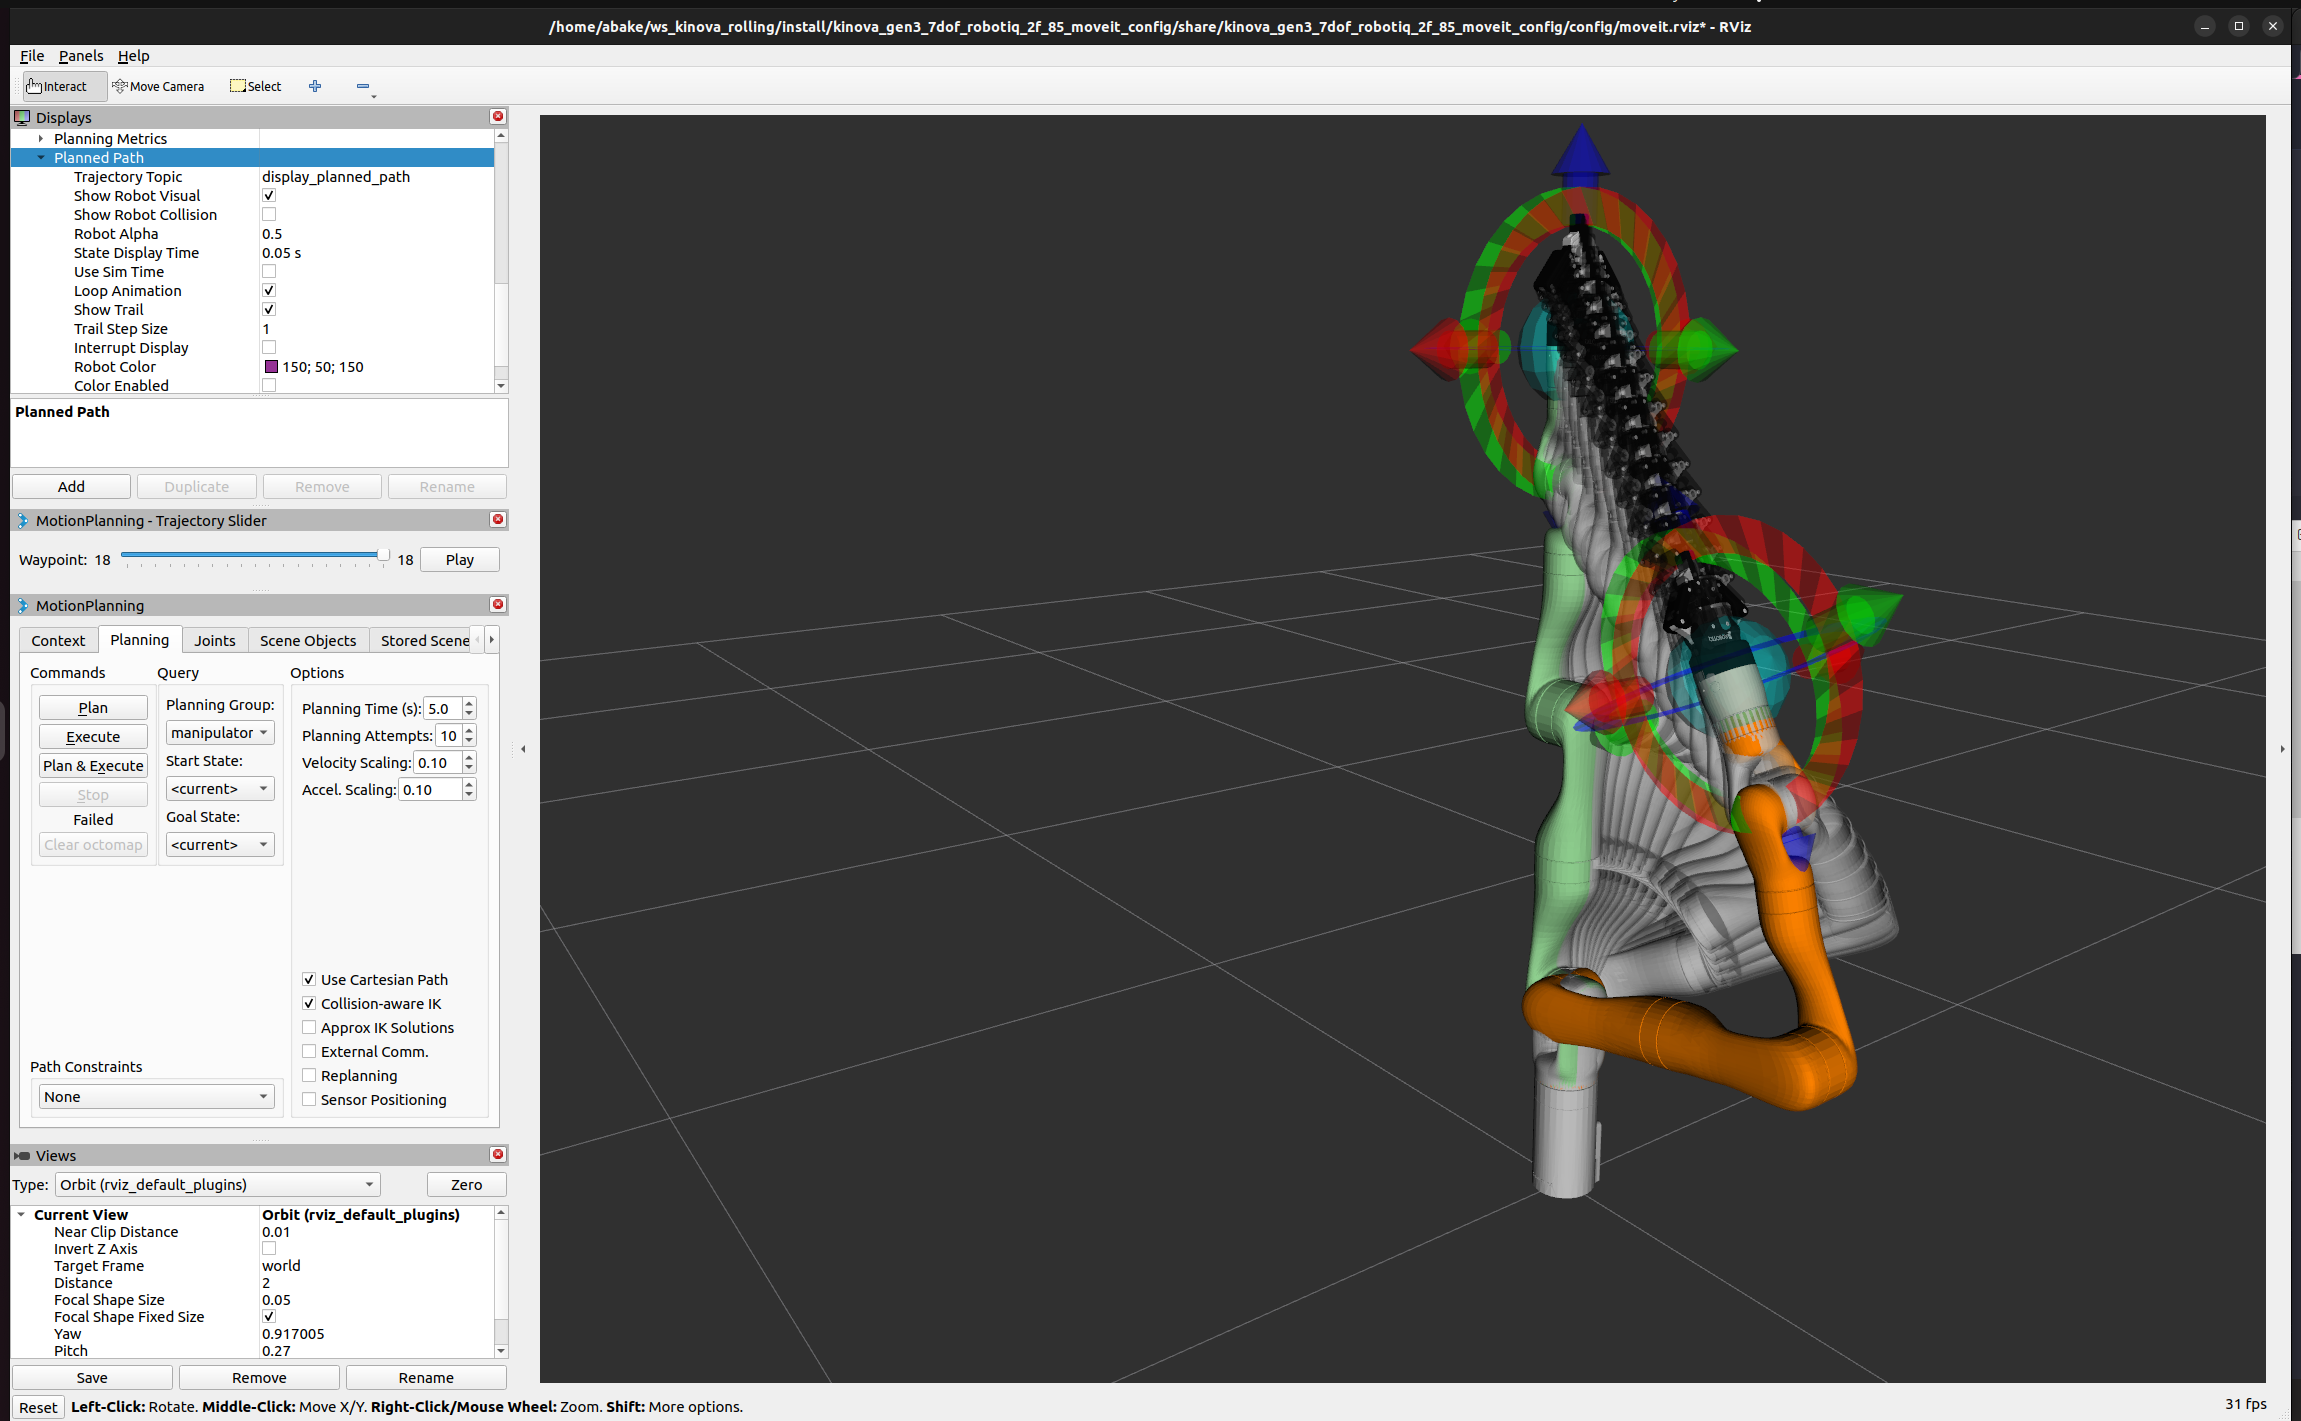Click the Views panel camera icon
Image resolution: width=2301 pixels, height=1421 pixels.
(22, 1156)
